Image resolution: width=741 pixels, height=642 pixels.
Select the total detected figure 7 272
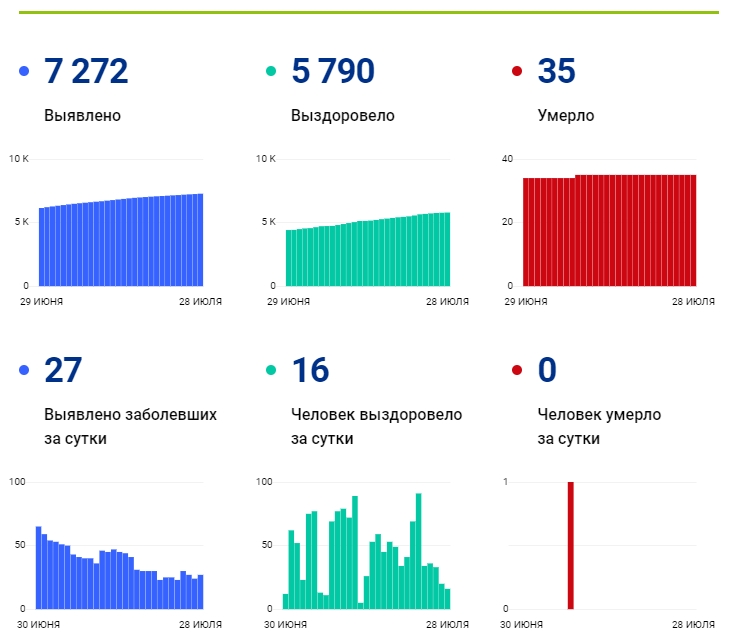86,71
